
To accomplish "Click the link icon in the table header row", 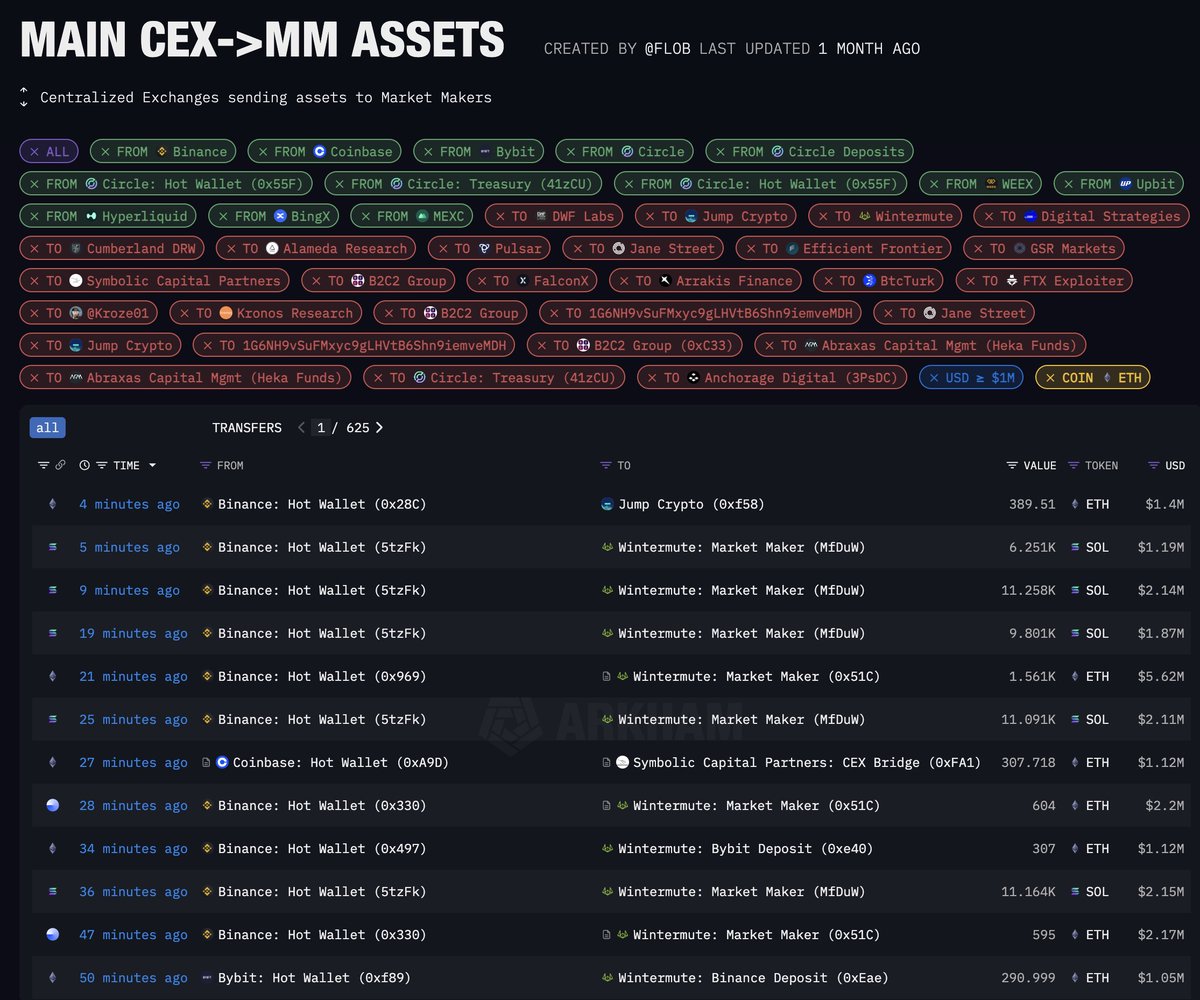I will [x=58, y=465].
